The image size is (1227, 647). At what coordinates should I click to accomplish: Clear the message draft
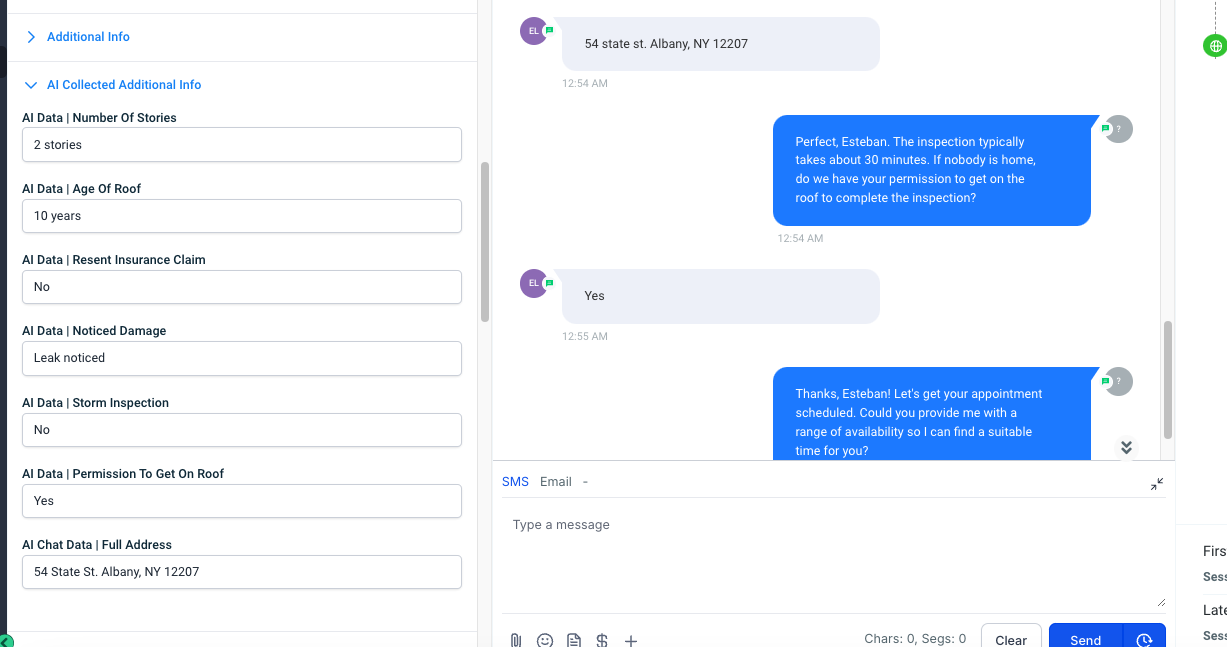[x=1011, y=638]
